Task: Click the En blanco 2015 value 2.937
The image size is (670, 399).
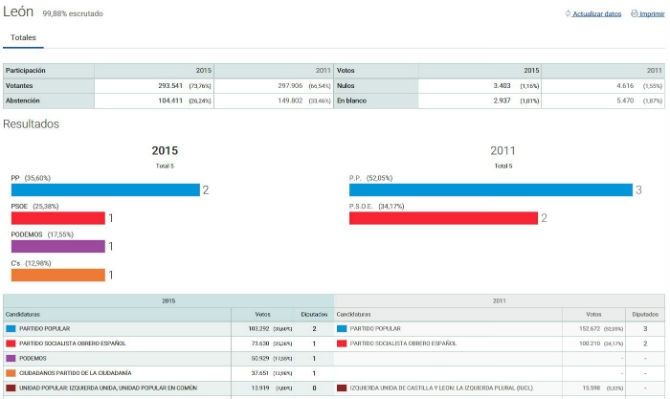Action: point(502,101)
